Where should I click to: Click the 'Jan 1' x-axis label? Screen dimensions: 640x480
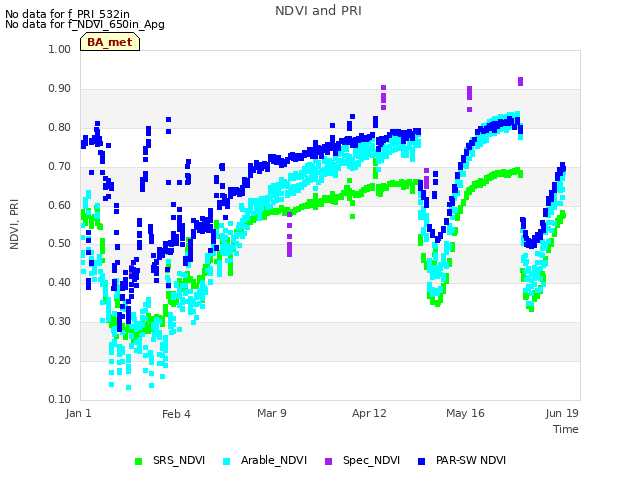(x=78, y=413)
